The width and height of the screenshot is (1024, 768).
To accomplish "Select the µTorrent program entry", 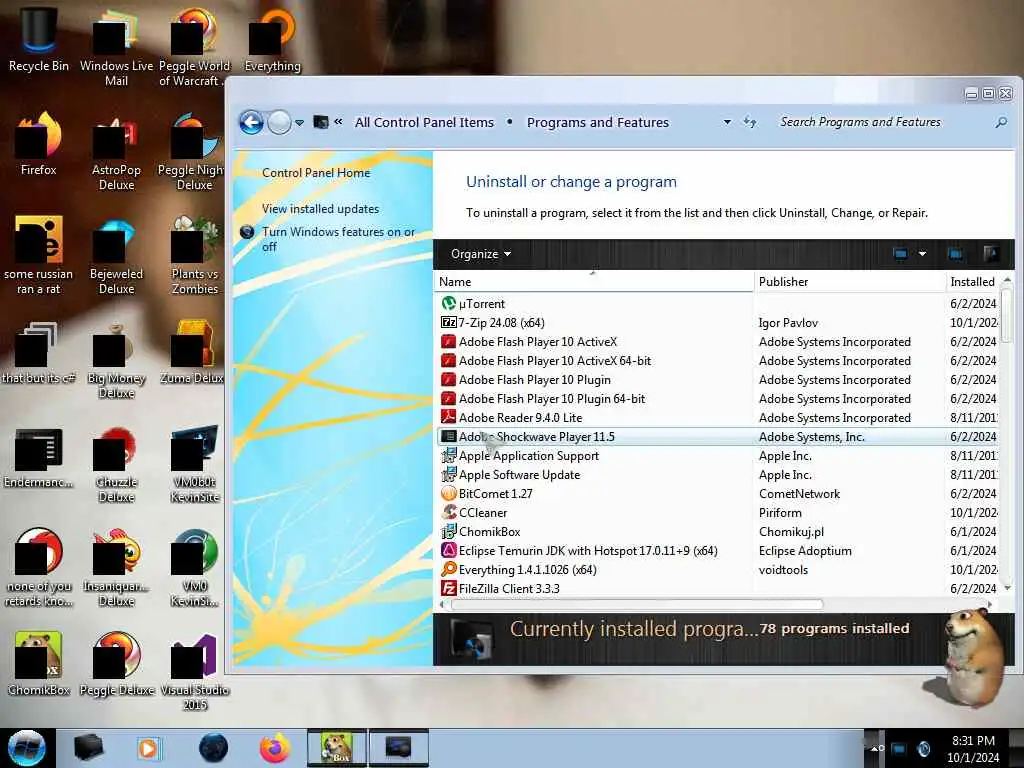I will 718,304.
